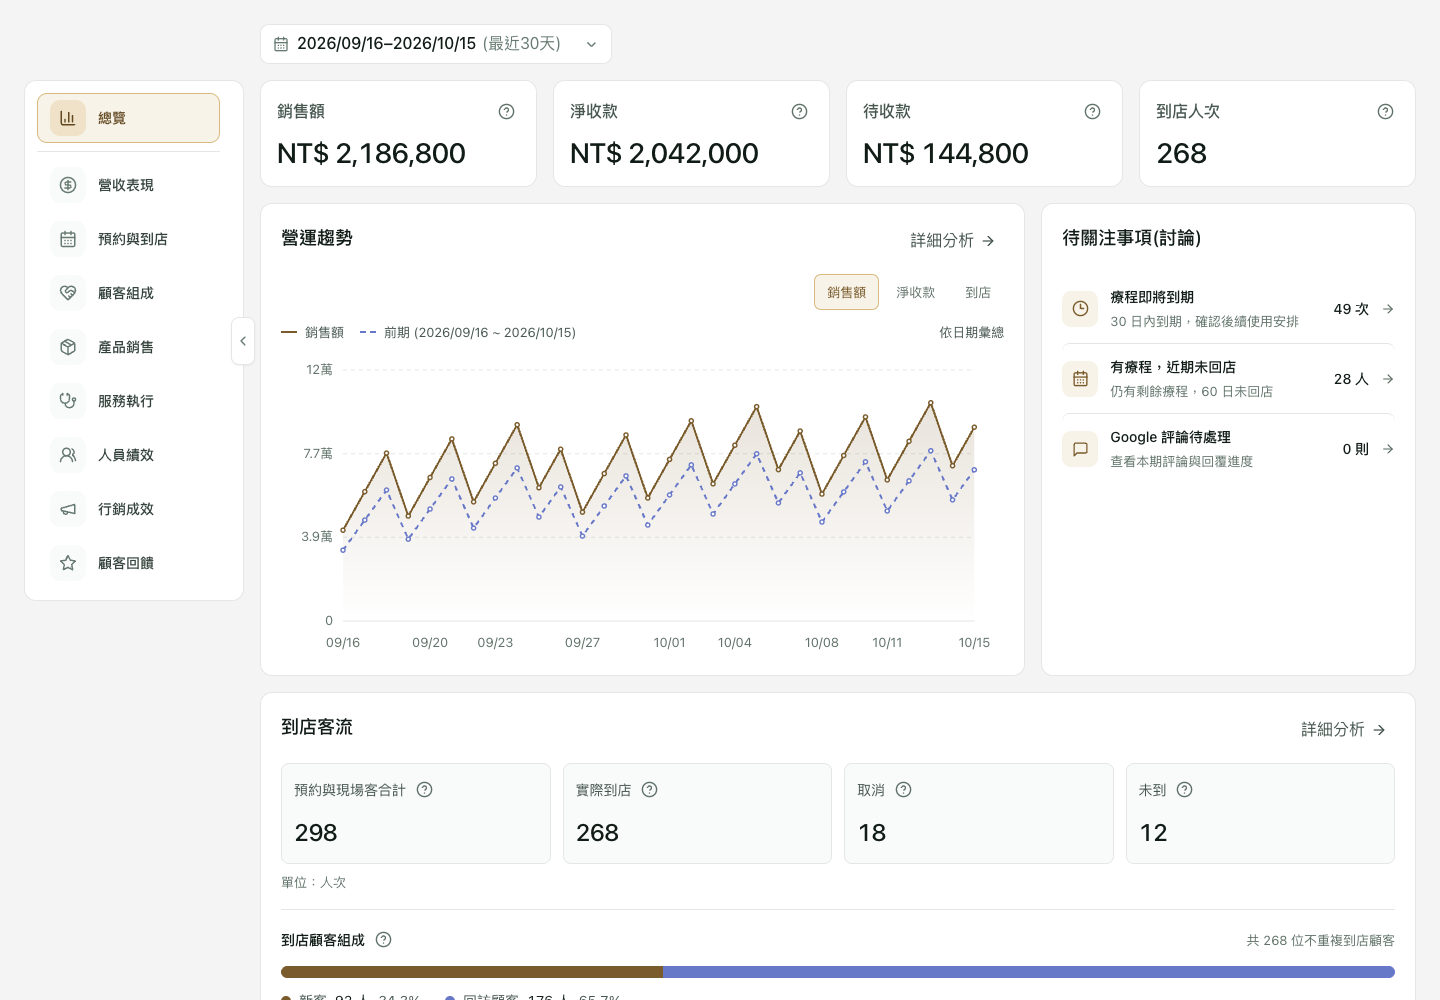Screen dimensions: 1440x1000
Task: Select the 銷售額 chart tab
Action: 847,292
